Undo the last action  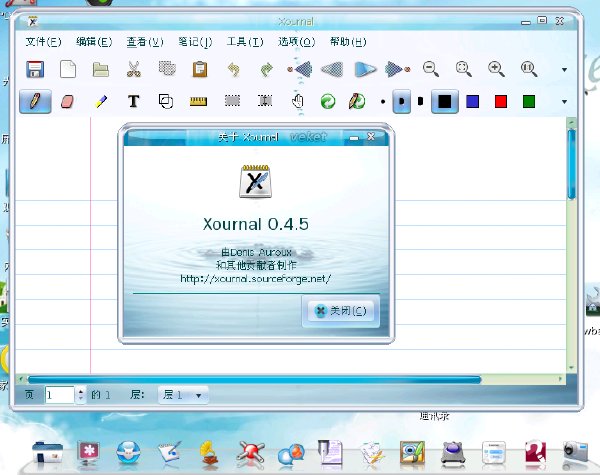233,70
